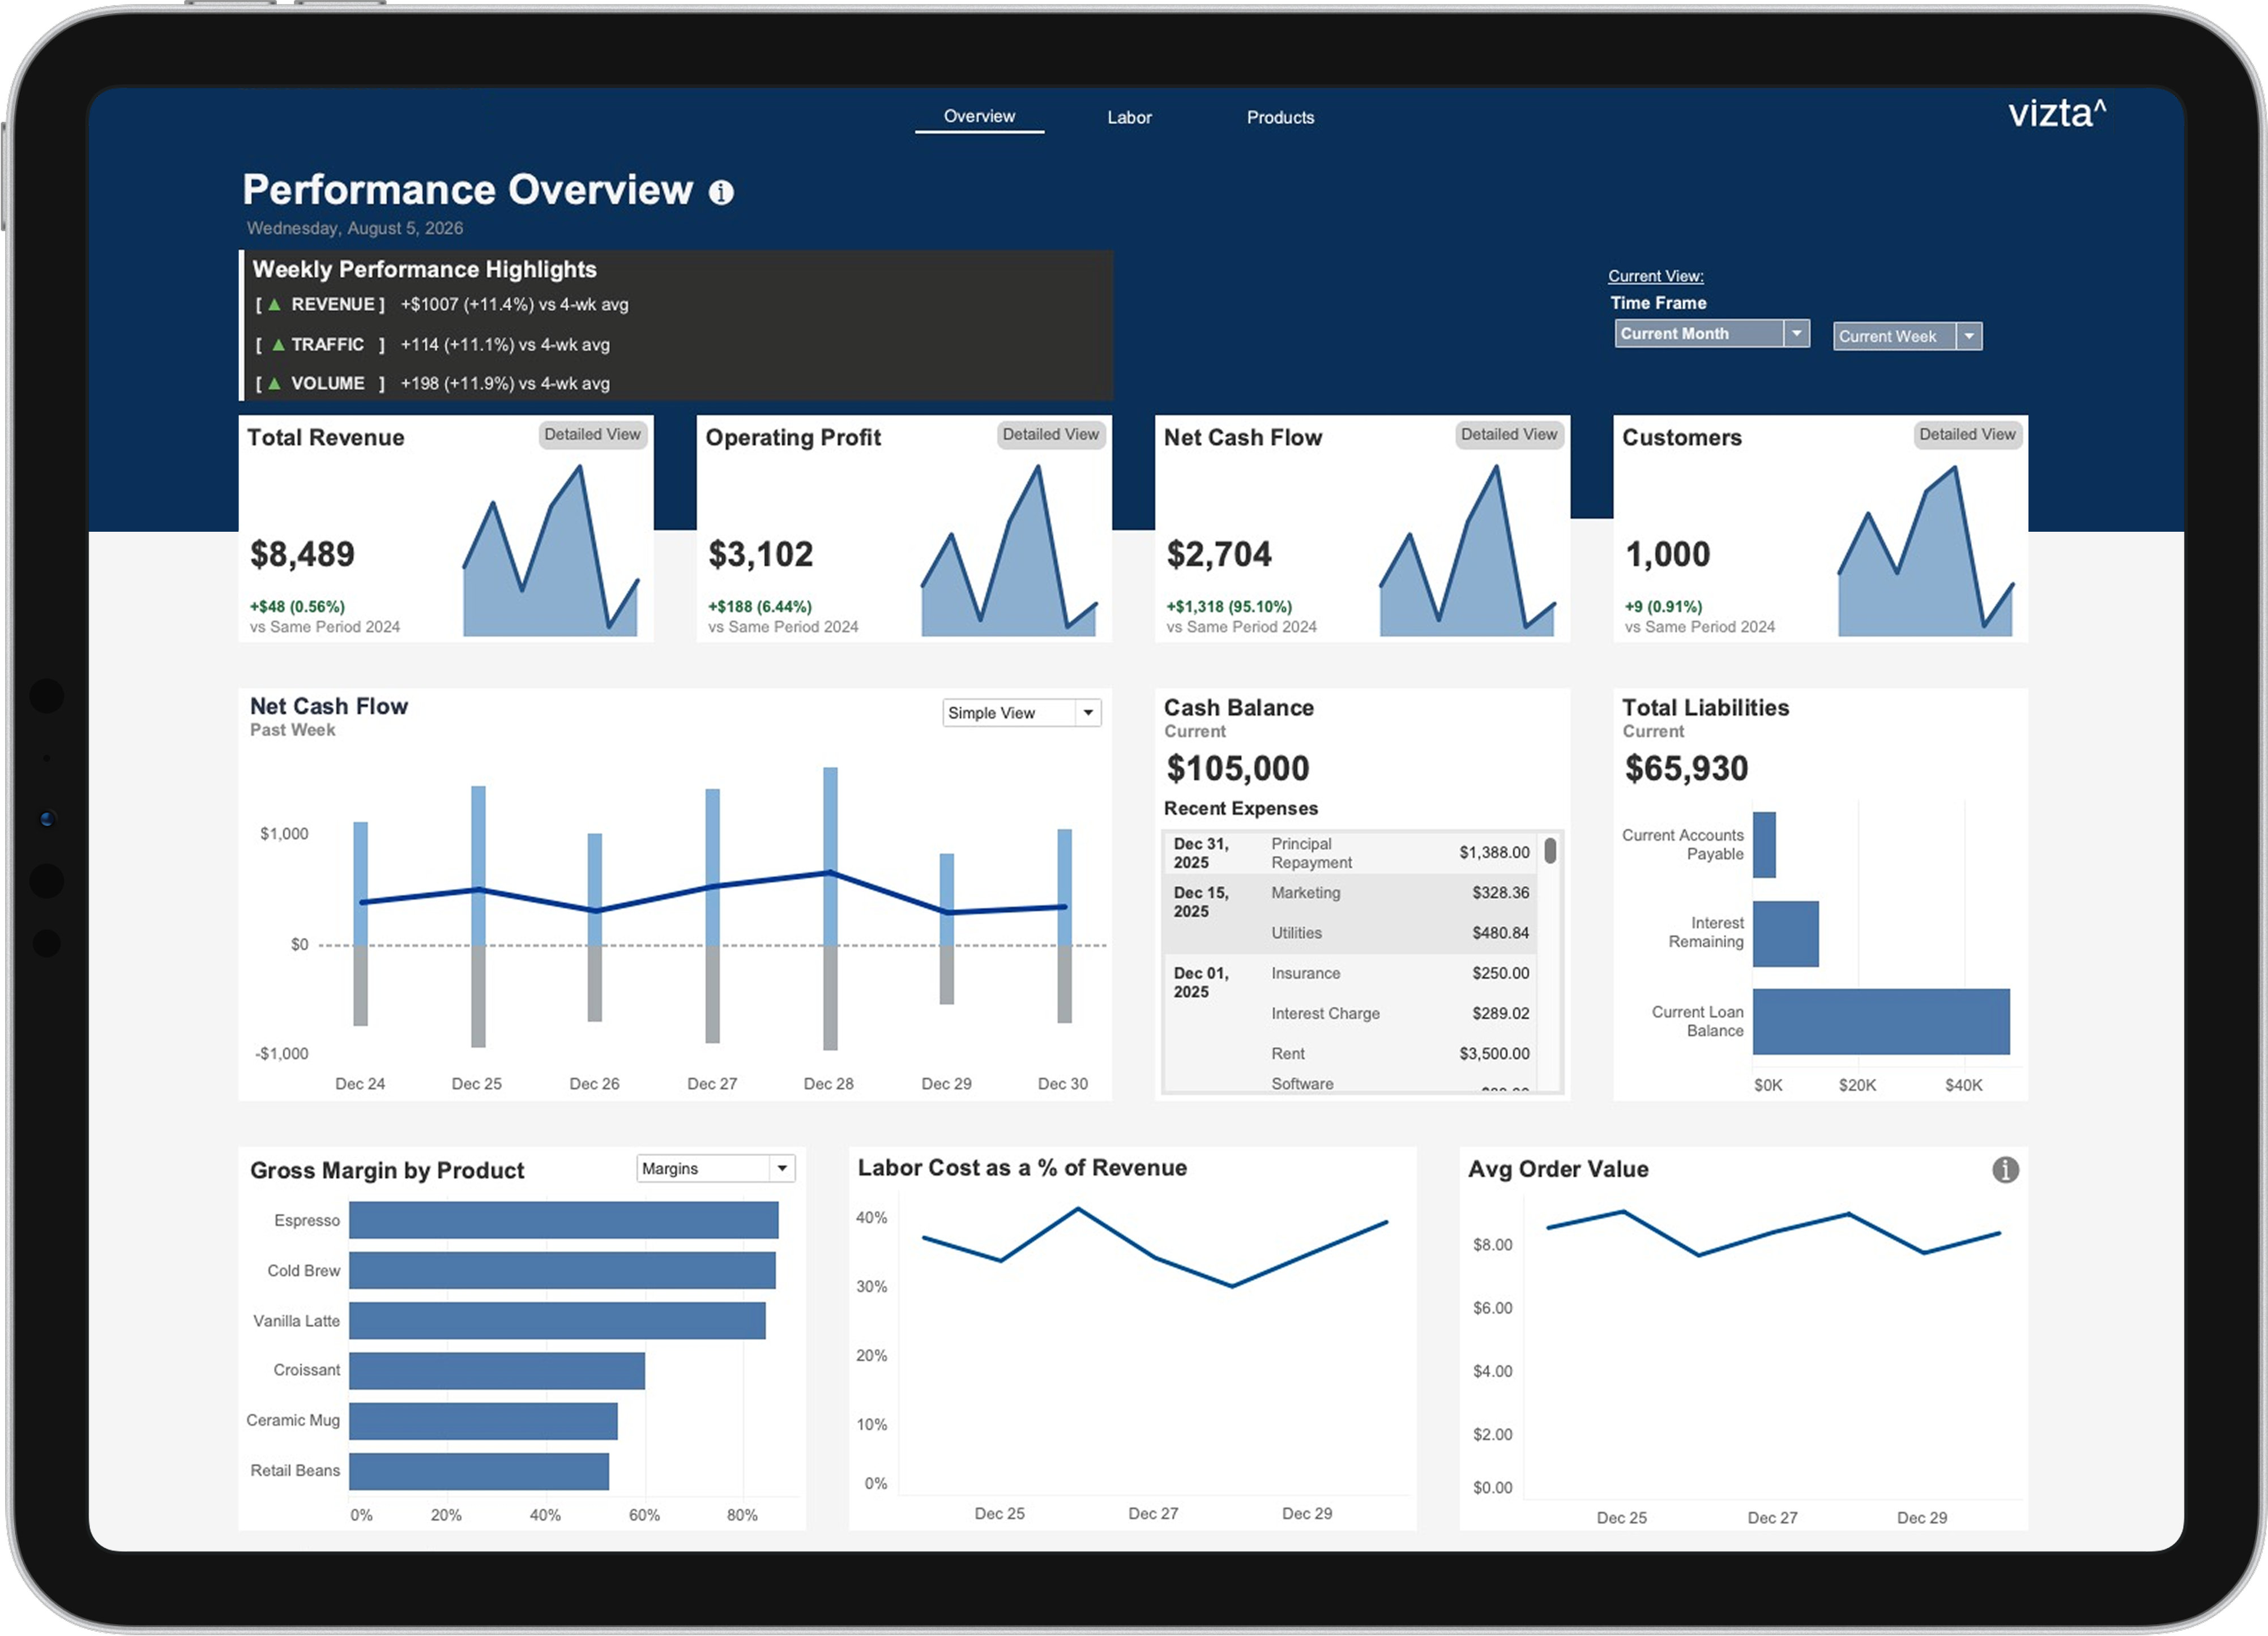The width and height of the screenshot is (2268, 1636).
Task: Click the REVENUE highlight line
Action: pyautogui.click(x=441, y=304)
